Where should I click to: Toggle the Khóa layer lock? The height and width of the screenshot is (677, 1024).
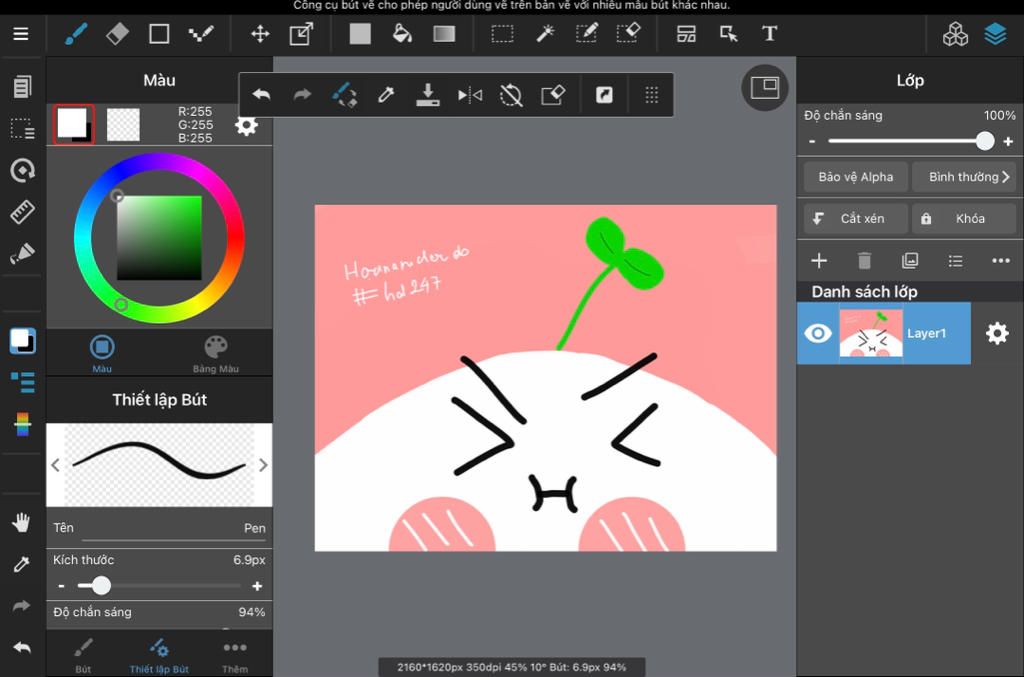pyautogui.click(x=963, y=219)
